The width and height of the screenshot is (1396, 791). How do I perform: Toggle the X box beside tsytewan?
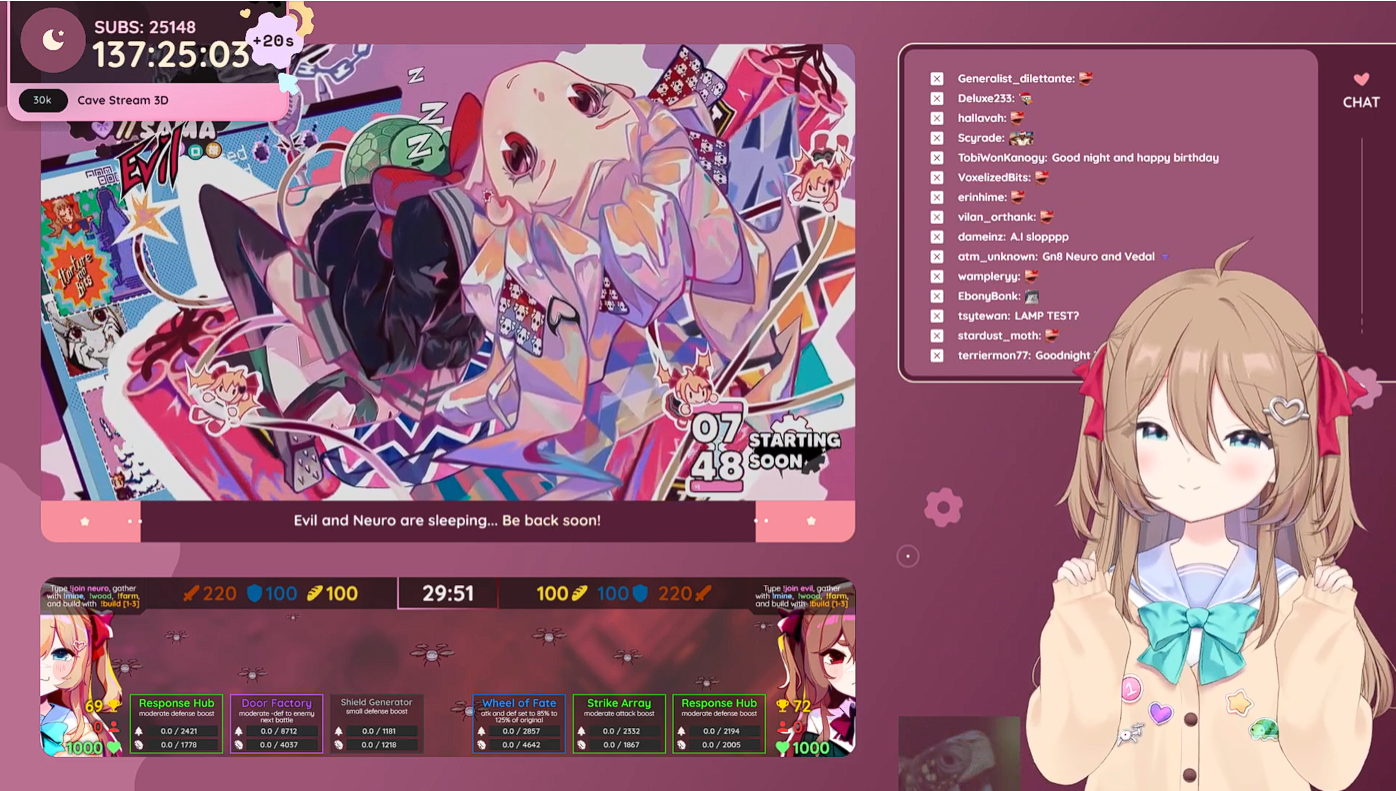click(x=937, y=316)
